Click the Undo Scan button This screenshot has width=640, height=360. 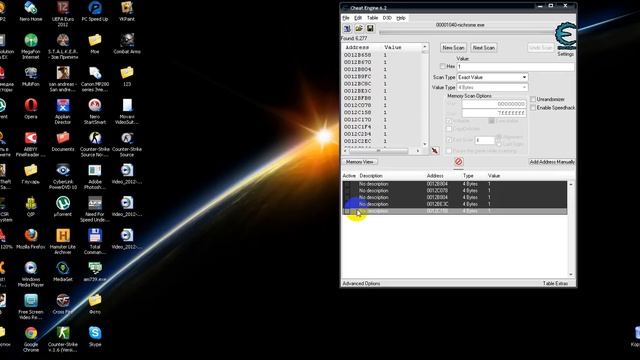(540, 48)
